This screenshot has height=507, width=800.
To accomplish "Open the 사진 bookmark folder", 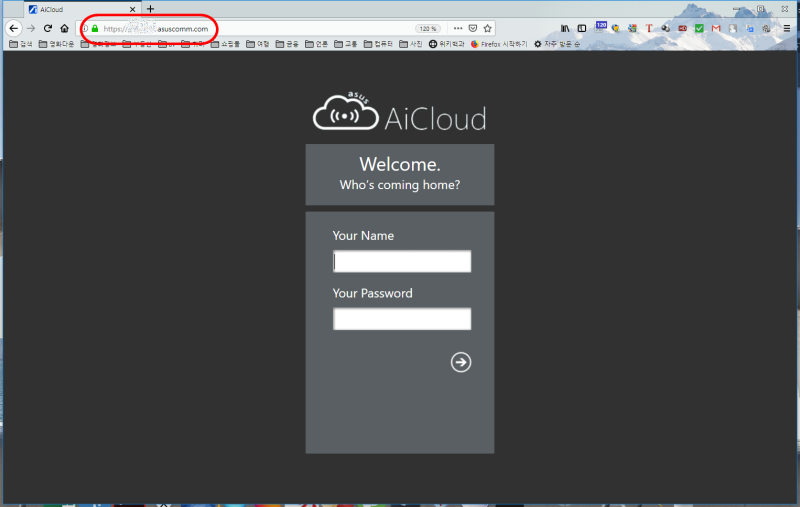I will (x=411, y=44).
